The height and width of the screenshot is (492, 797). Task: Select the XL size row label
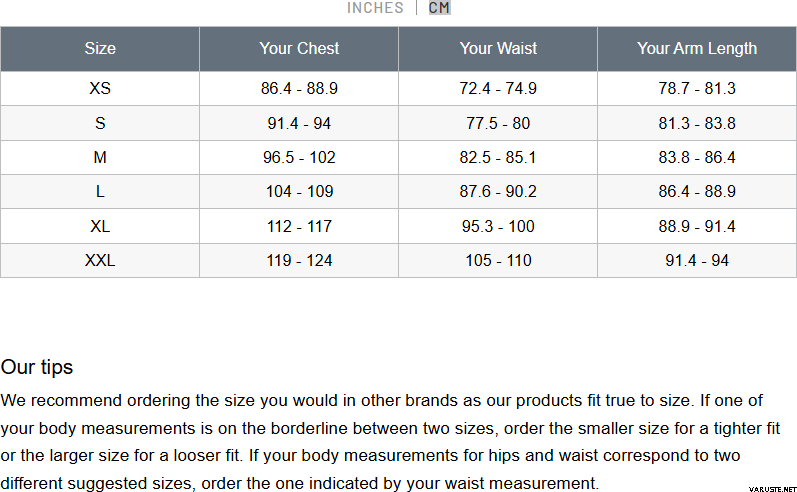coord(100,227)
